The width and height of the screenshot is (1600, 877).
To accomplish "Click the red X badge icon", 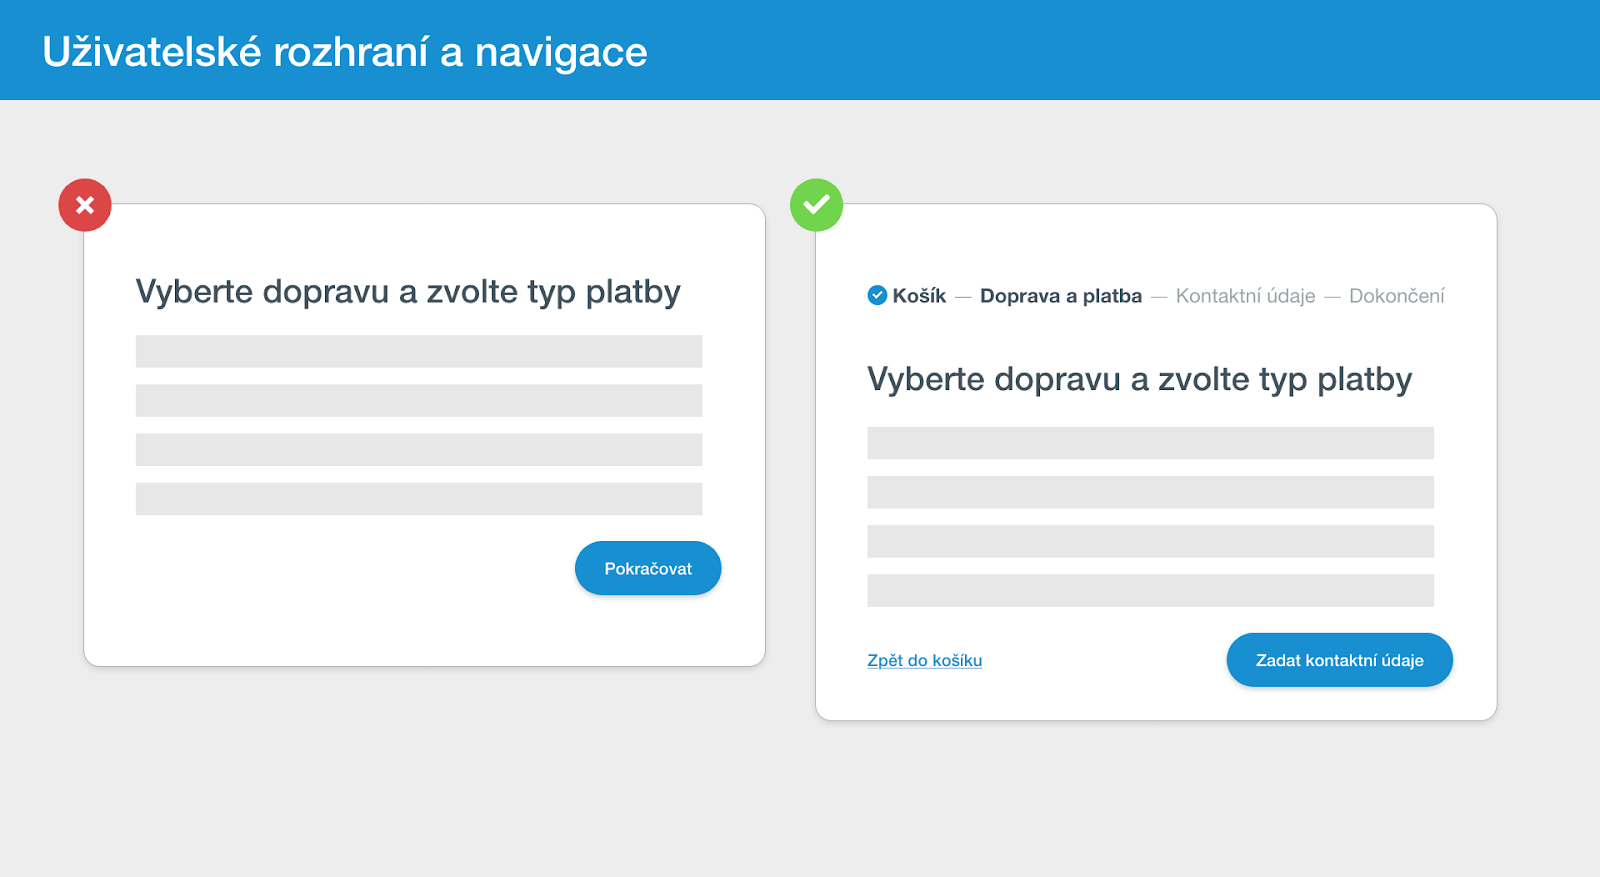I will [x=85, y=205].
